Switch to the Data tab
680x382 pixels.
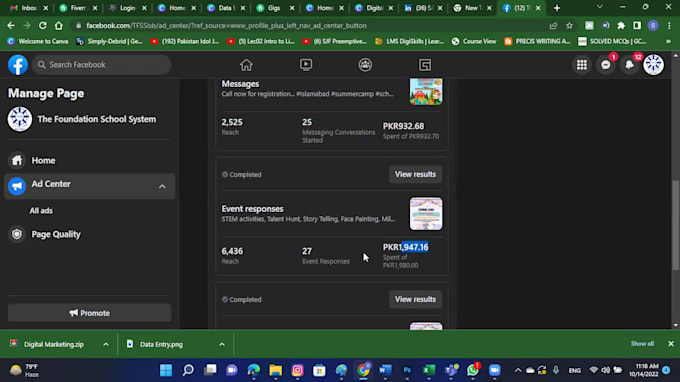tap(226, 8)
